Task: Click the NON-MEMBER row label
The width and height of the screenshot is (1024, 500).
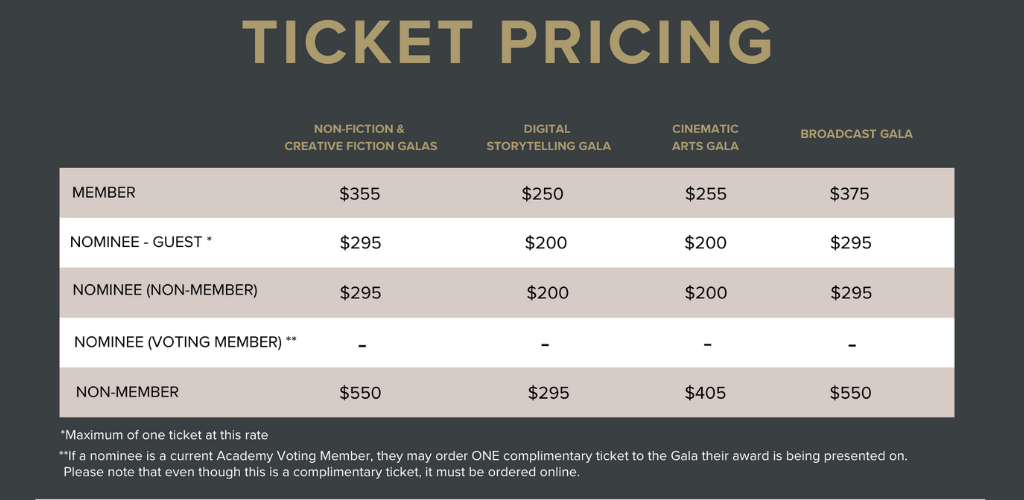Action: [x=127, y=392]
